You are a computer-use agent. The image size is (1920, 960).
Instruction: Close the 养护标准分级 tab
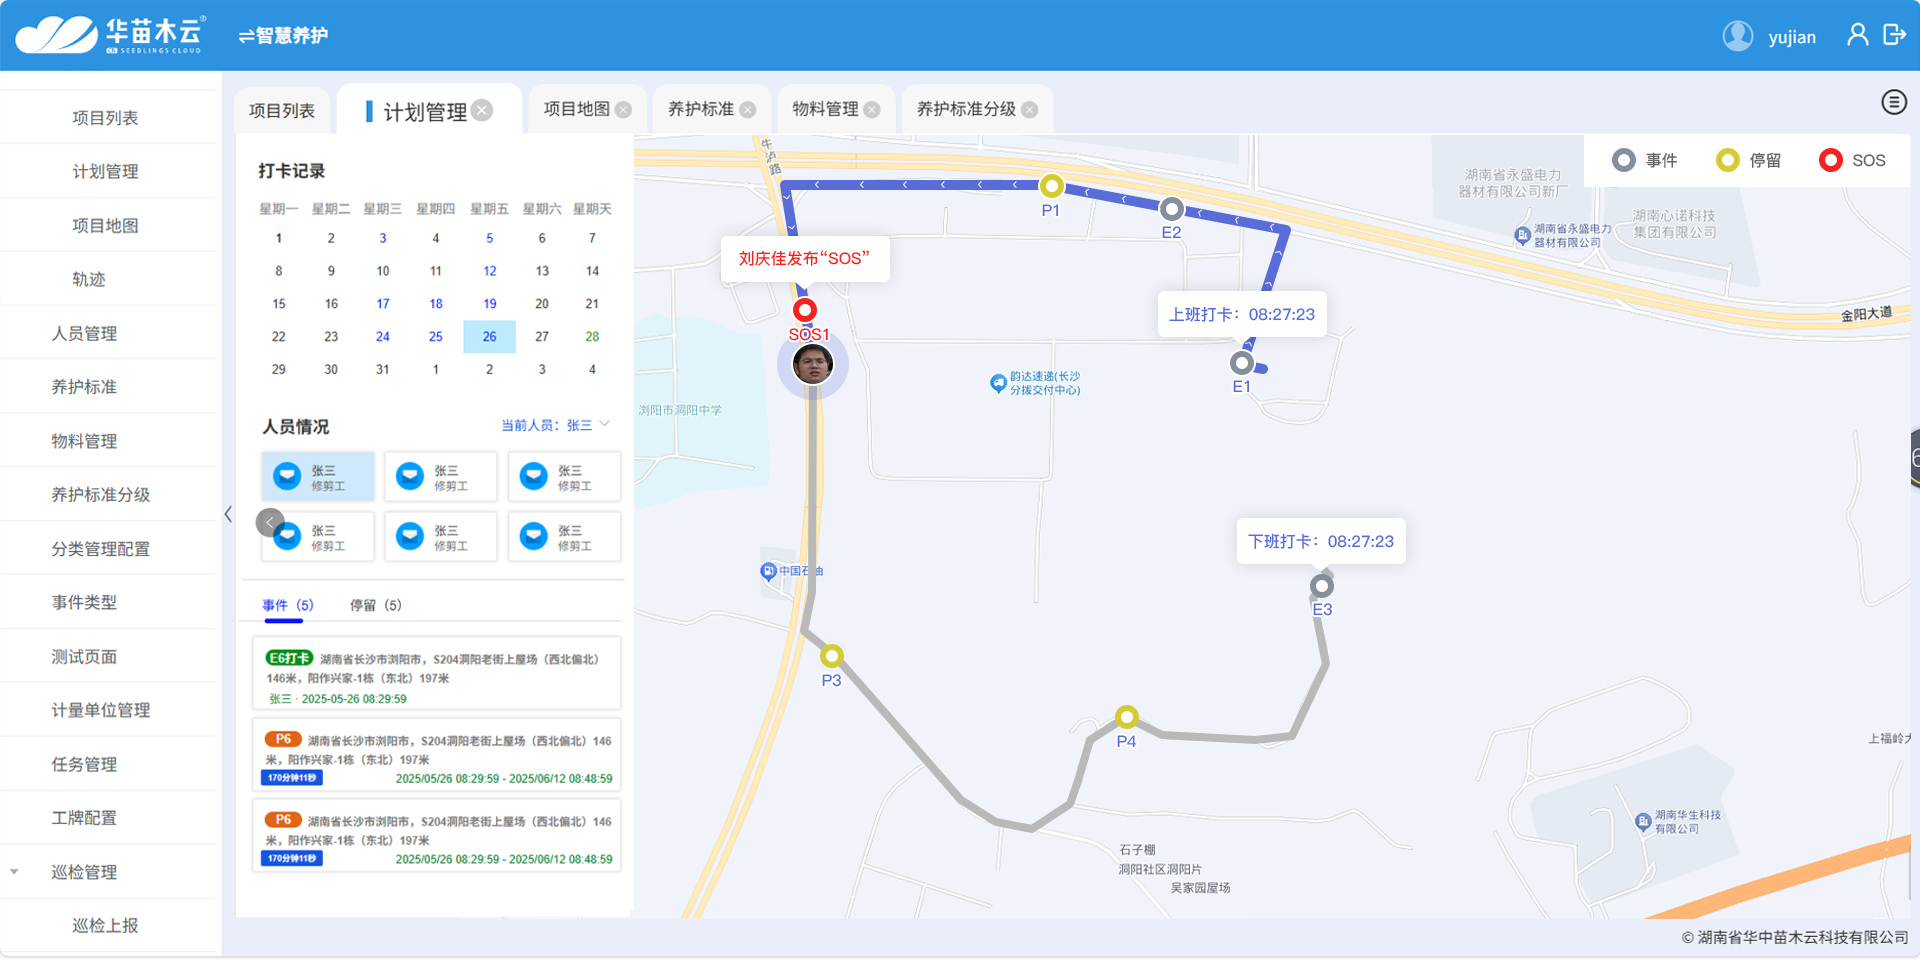(x=1030, y=110)
